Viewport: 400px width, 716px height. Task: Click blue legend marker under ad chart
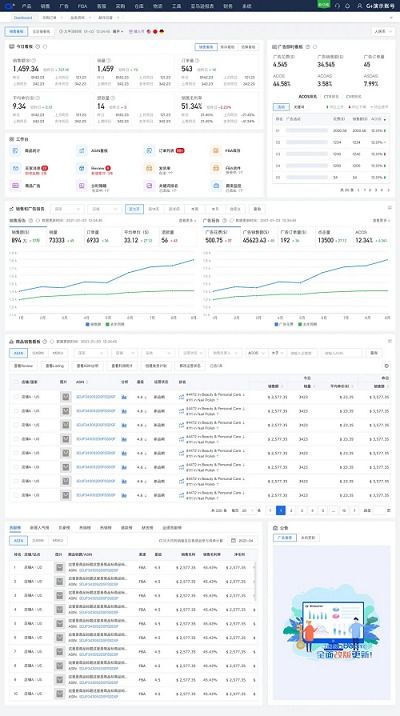point(276,324)
